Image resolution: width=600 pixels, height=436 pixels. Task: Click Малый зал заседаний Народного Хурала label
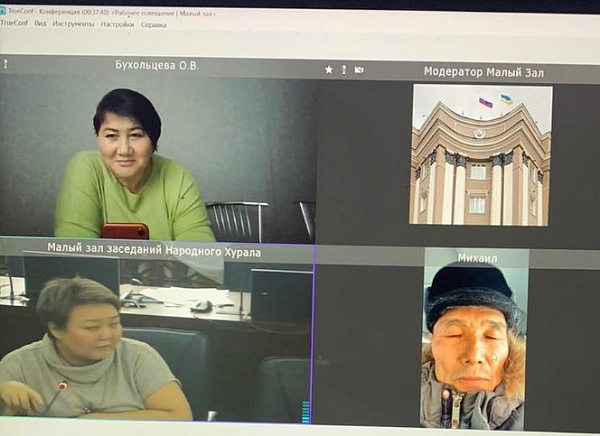154,252
